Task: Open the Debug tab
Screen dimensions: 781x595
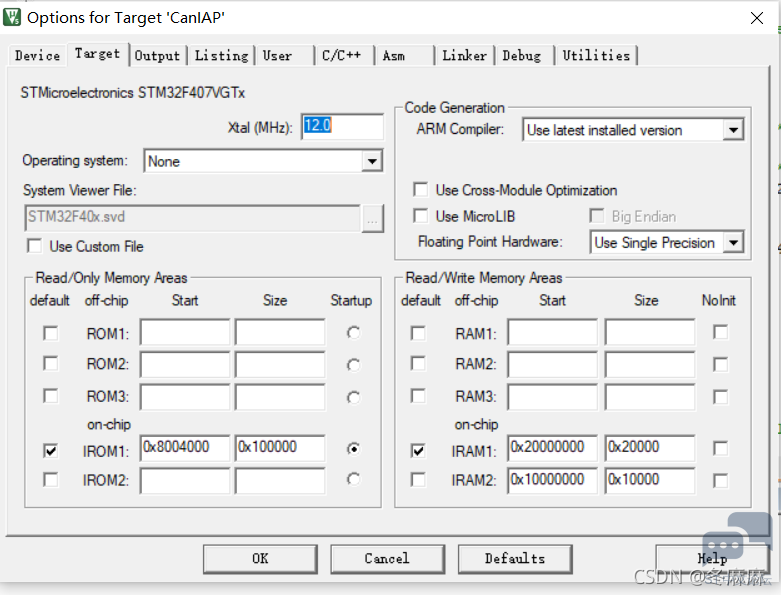Action: coord(521,55)
